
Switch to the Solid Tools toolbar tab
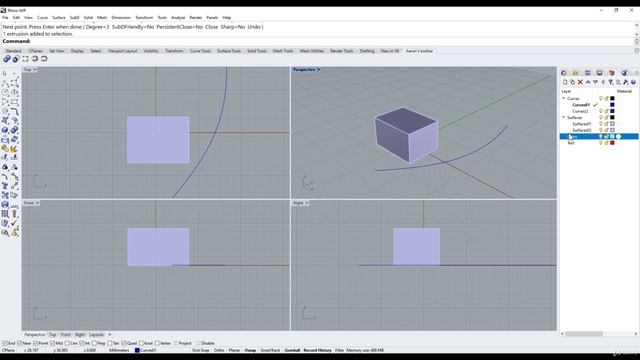(257, 51)
